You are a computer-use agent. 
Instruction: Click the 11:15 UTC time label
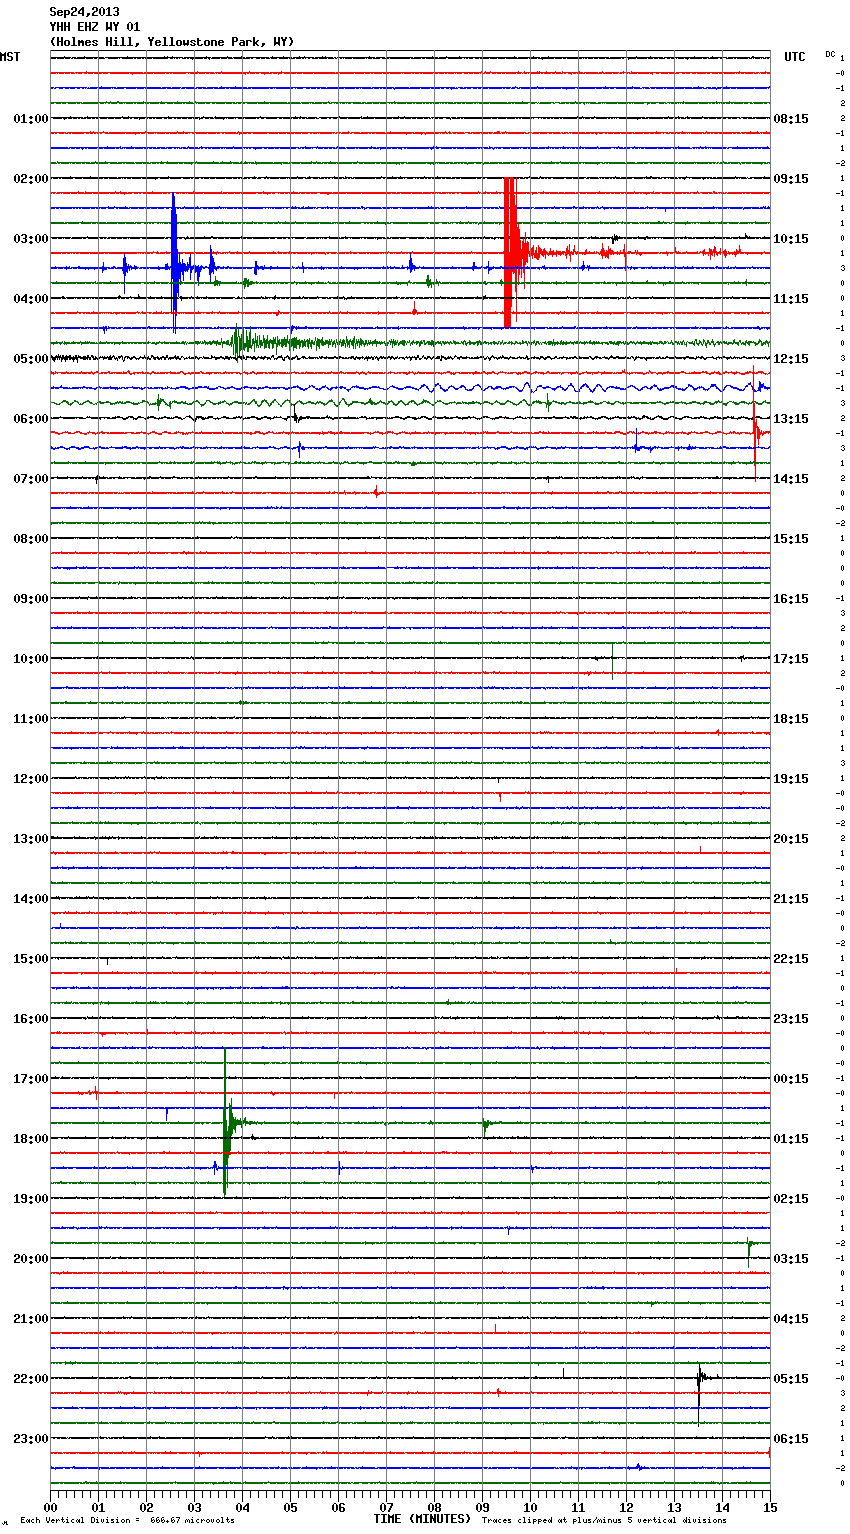click(791, 299)
